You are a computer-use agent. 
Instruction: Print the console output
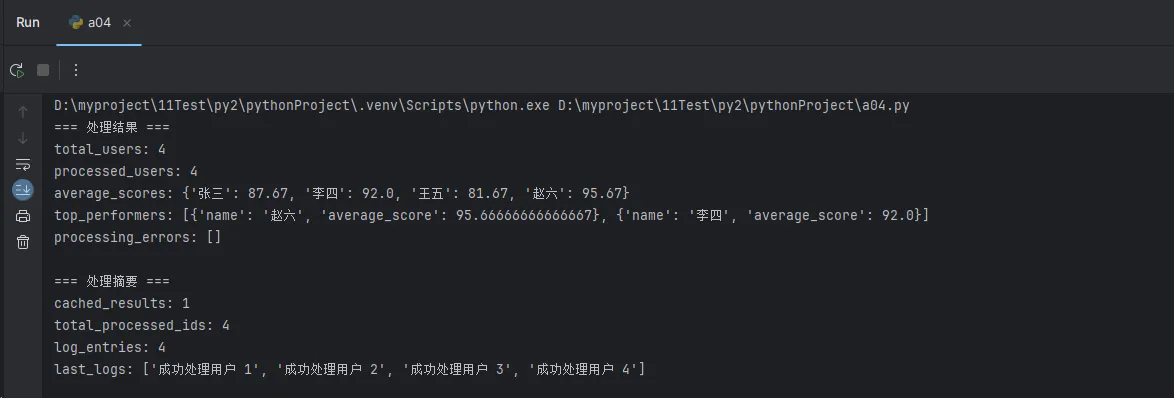[23, 216]
